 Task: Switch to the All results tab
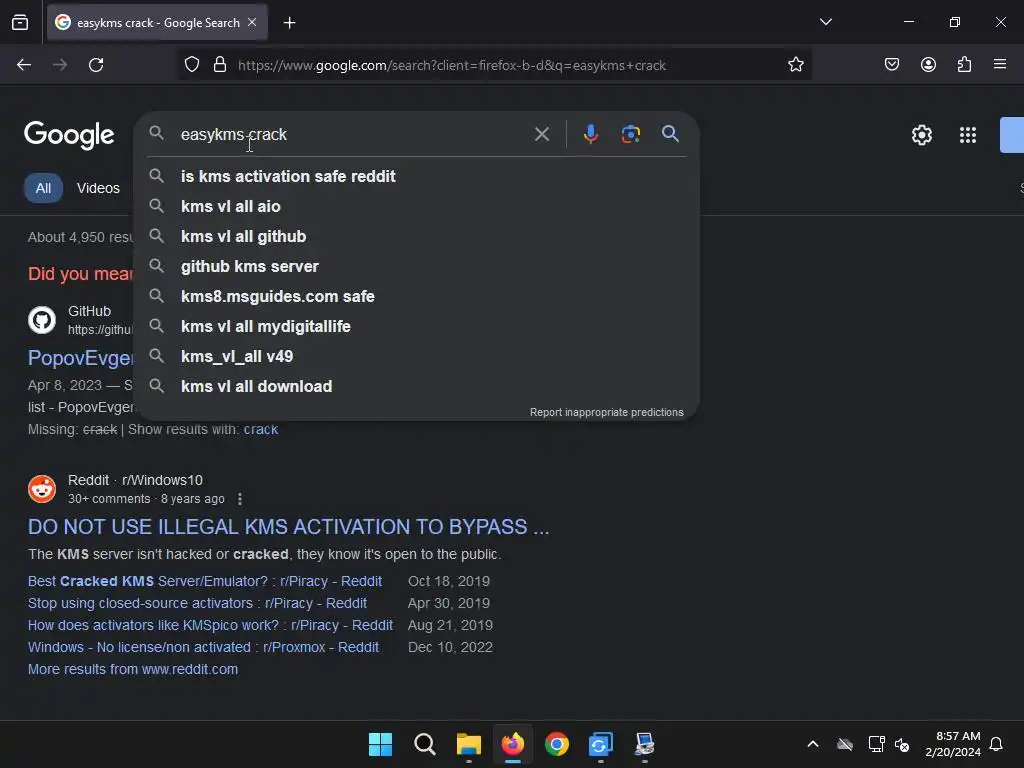pyautogui.click(x=43, y=188)
